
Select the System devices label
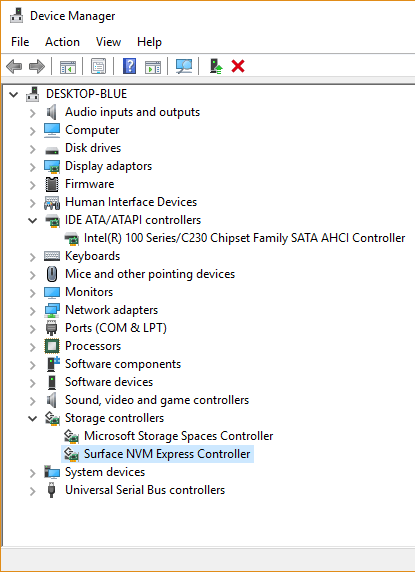[105, 472]
